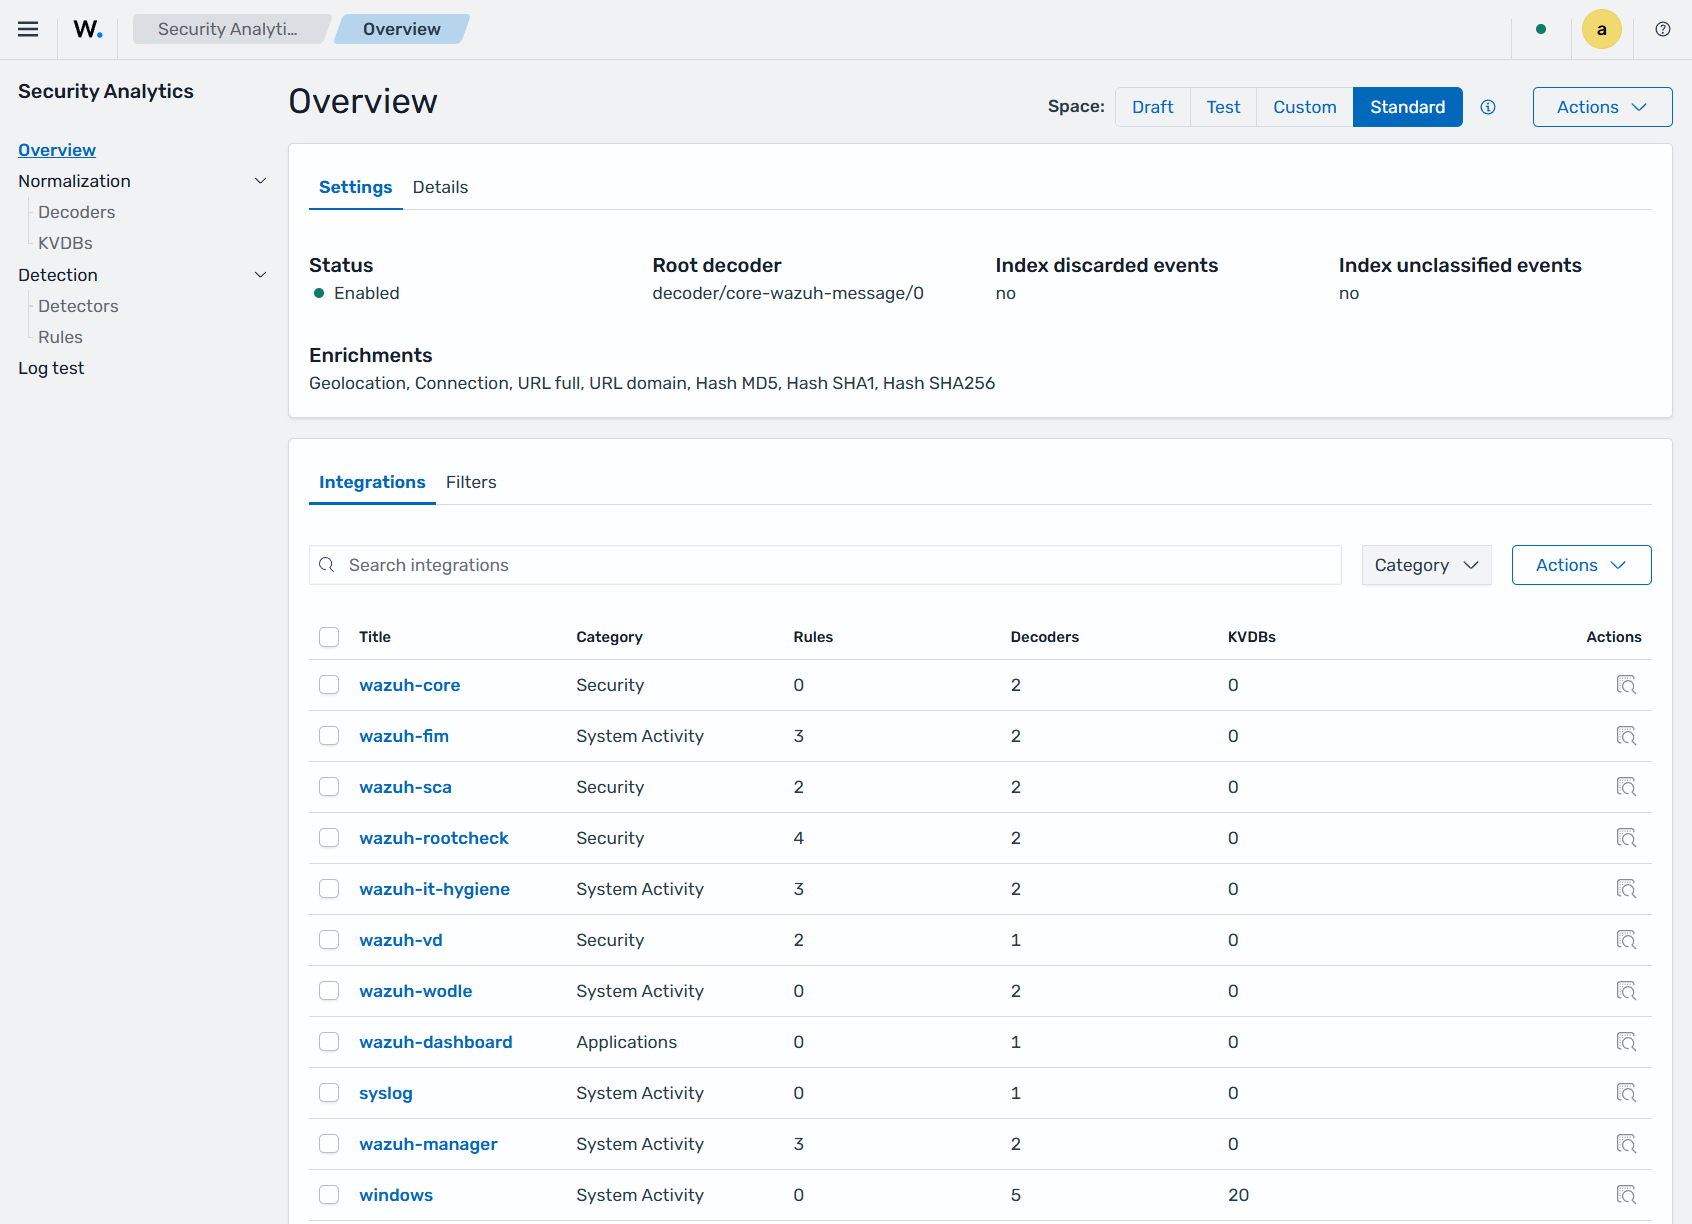Click the Title column header

pyautogui.click(x=375, y=637)
